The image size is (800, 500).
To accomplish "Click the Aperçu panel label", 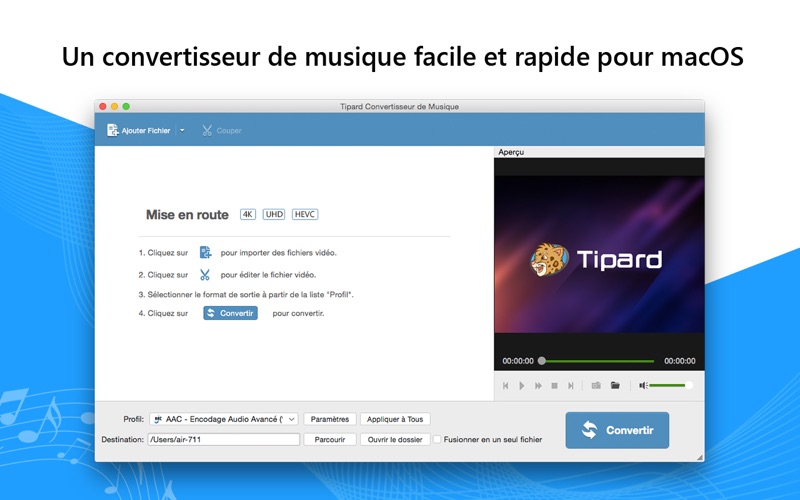I will 511,152.
